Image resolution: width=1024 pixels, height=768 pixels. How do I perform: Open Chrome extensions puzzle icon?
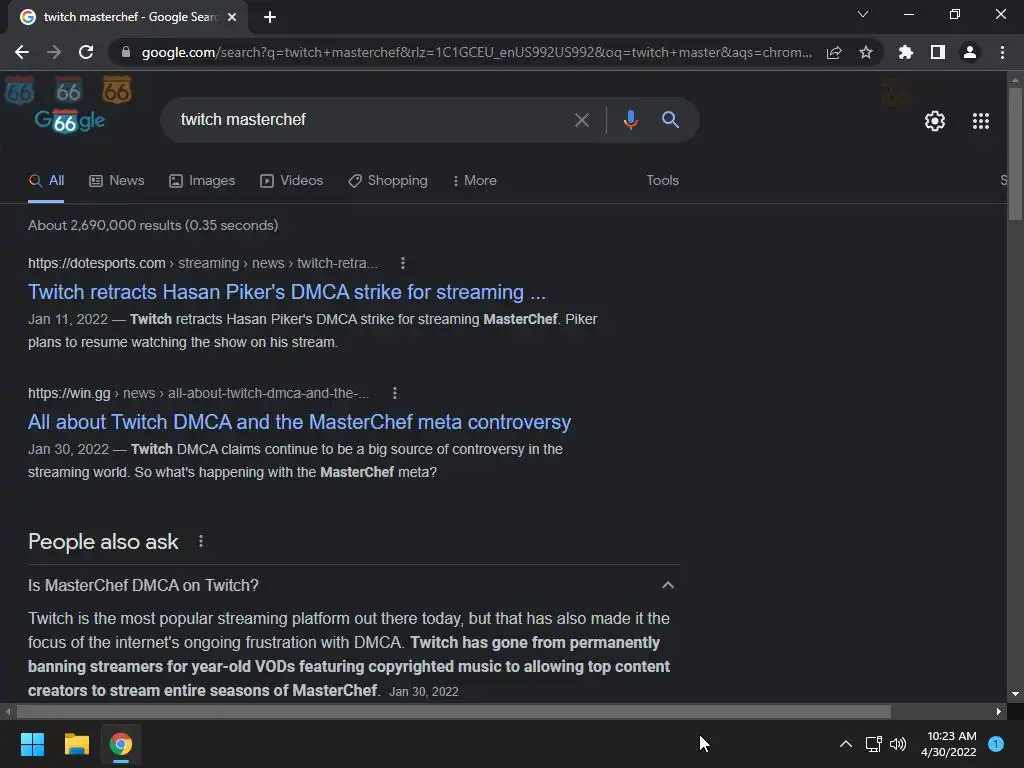click(x=906, y=52)
